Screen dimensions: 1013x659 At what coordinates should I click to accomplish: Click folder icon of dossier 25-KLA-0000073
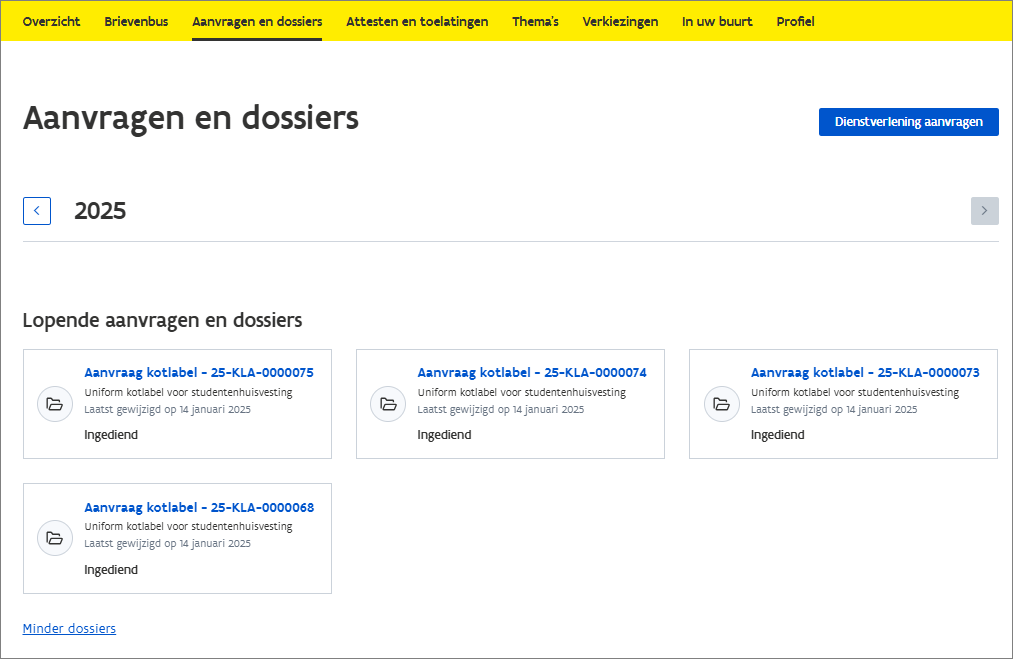tap(721, 404)
